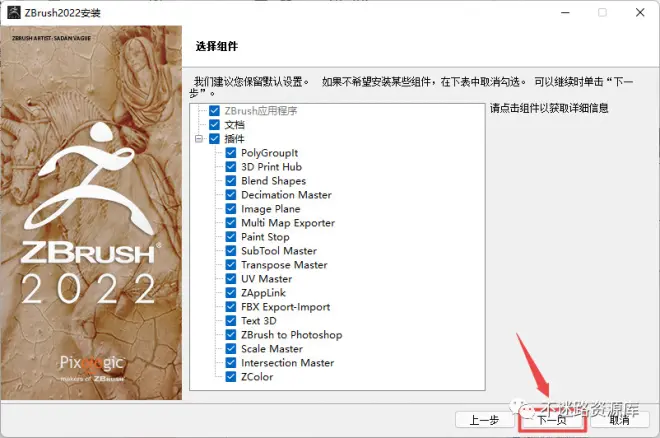Go back with the 上一步 button
Image resolution: width=660 pixels, height=438 pixels.
(484, 419)
